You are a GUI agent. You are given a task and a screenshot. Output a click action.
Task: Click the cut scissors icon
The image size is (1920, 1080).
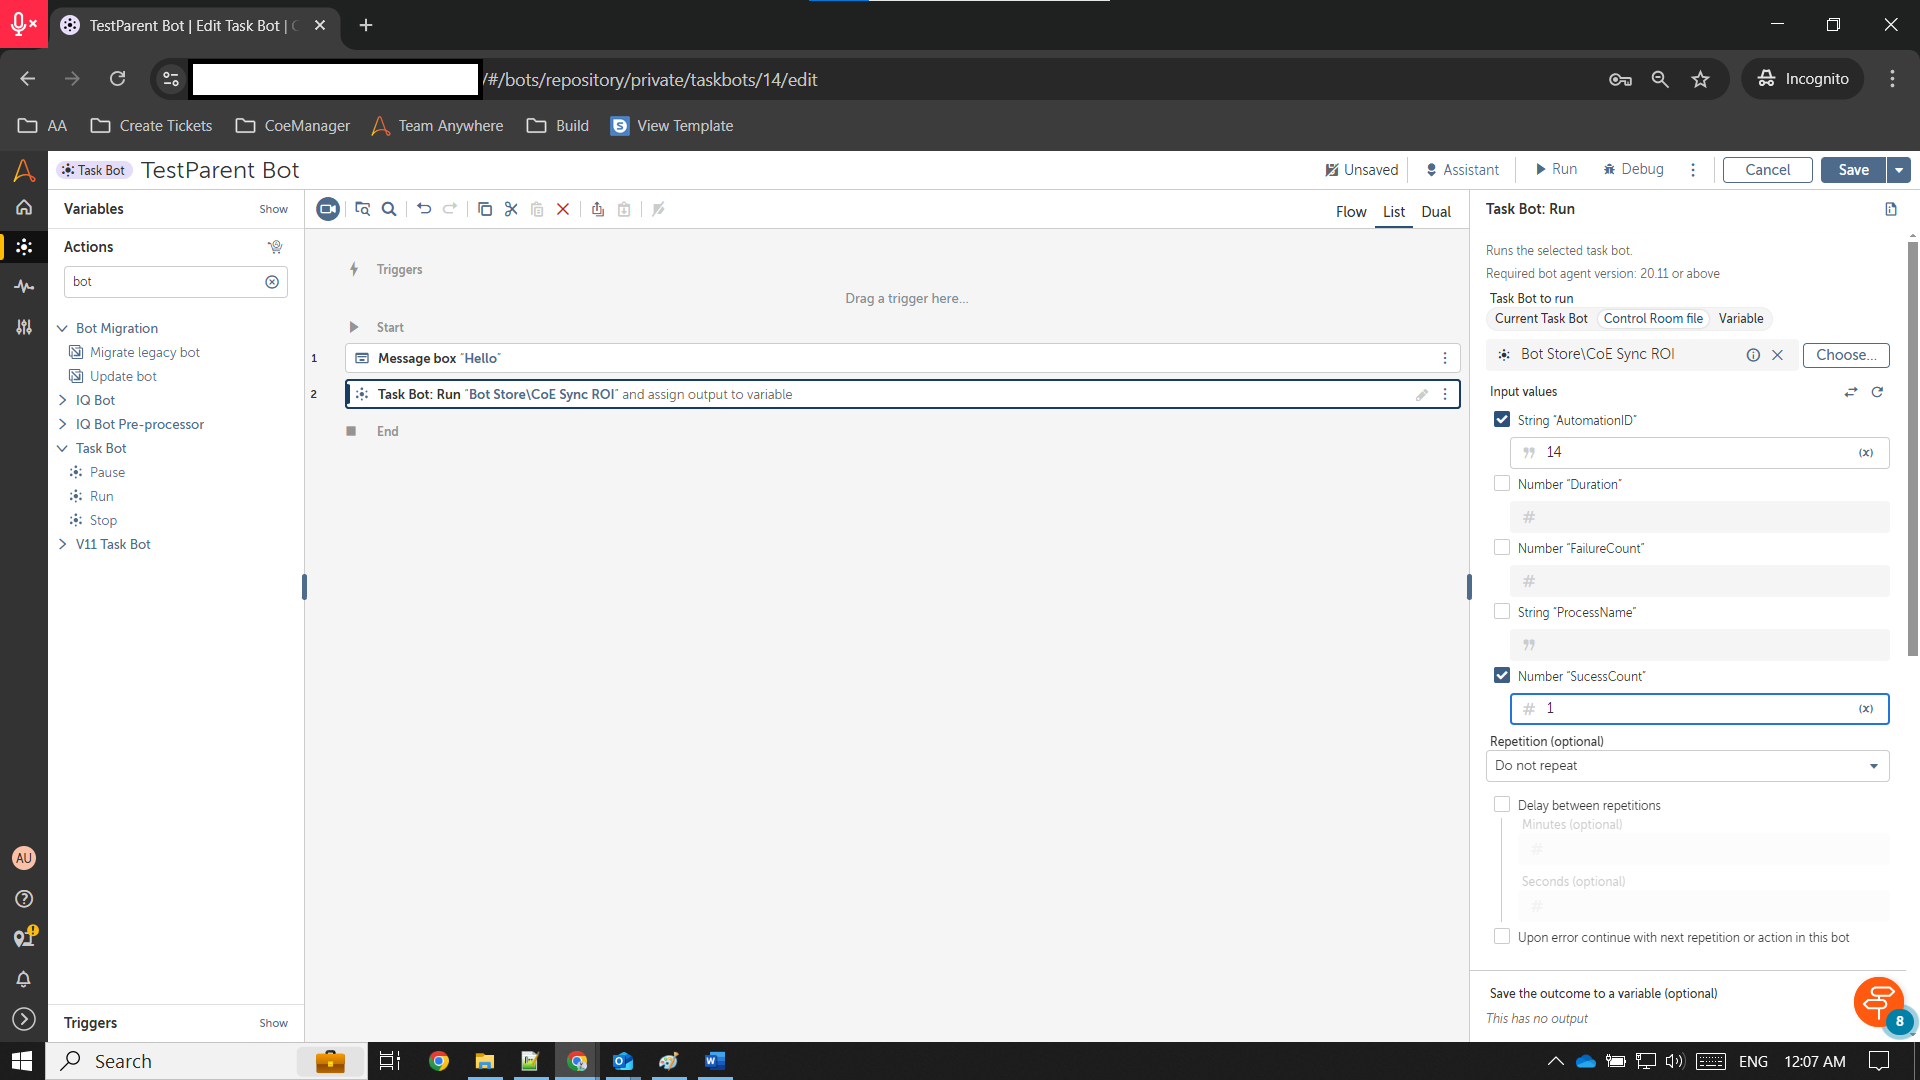pos(511,209)
